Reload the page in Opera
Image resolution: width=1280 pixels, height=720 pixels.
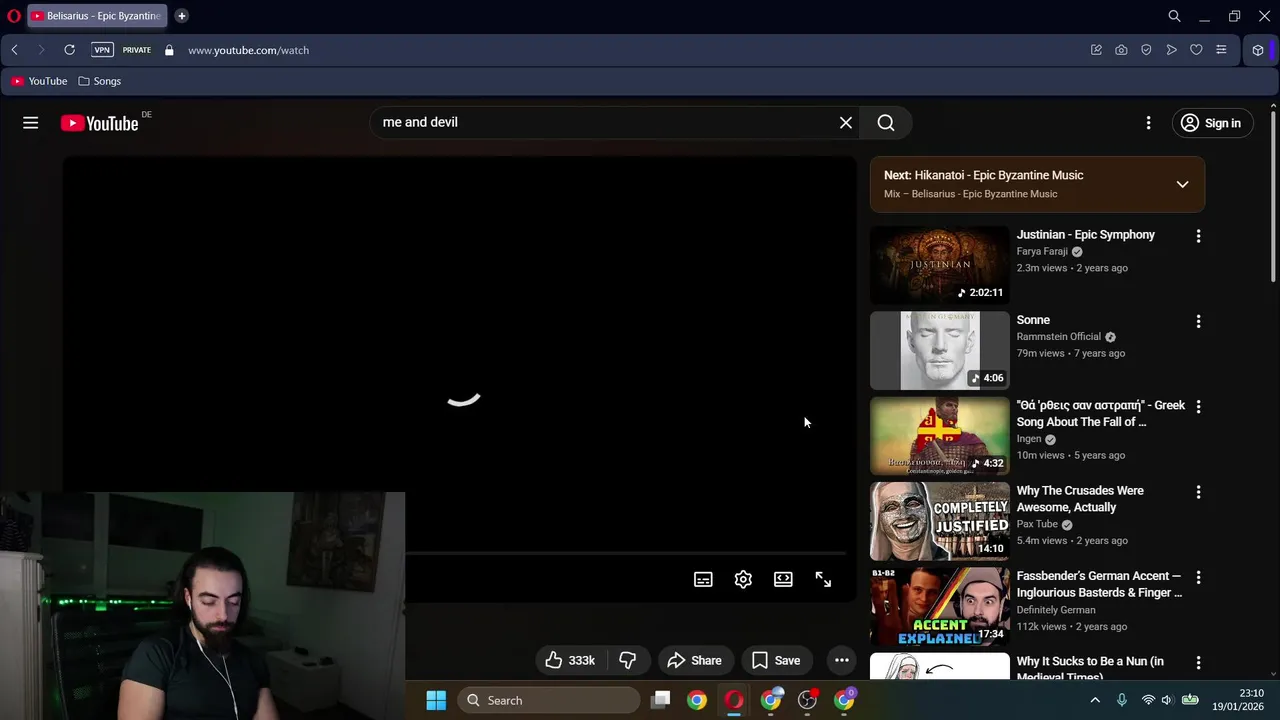69,50
